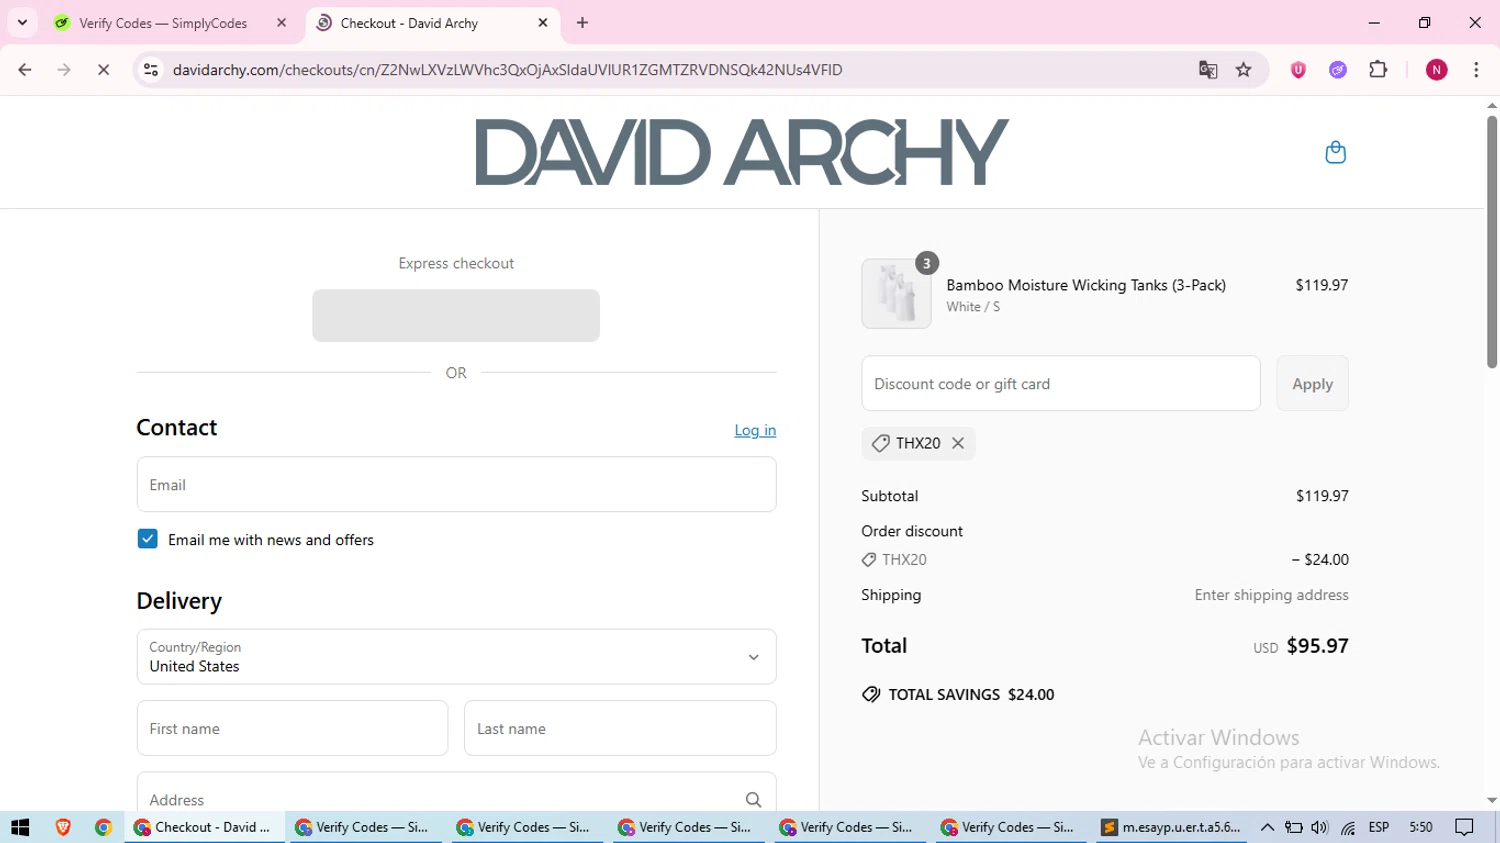Open the Windows notification center

(1465, 827)
